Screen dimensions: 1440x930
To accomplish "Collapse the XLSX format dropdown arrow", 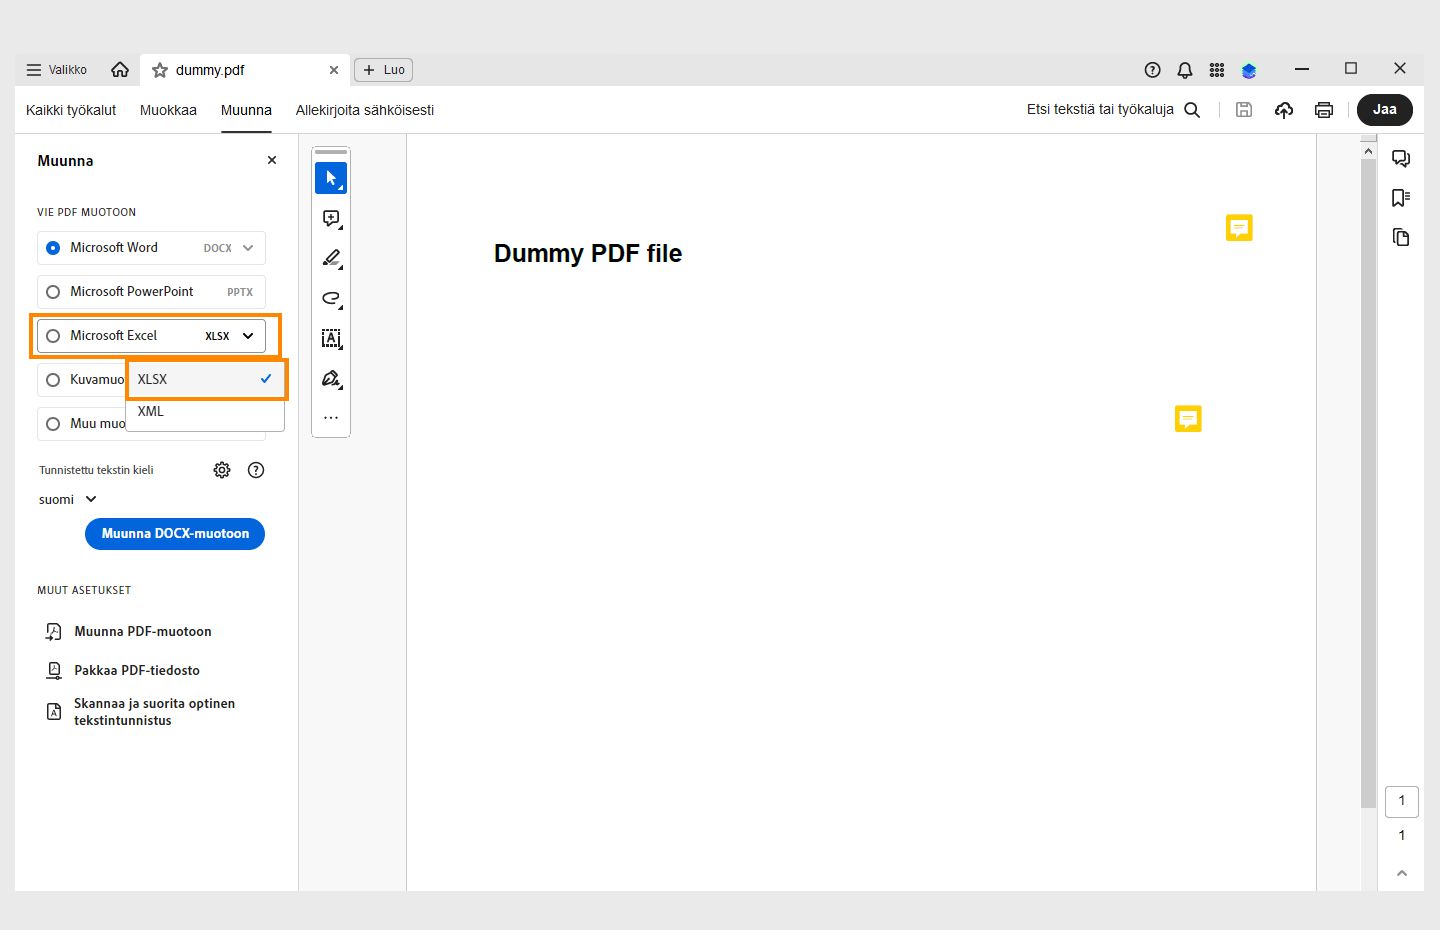I will (248, 336).
